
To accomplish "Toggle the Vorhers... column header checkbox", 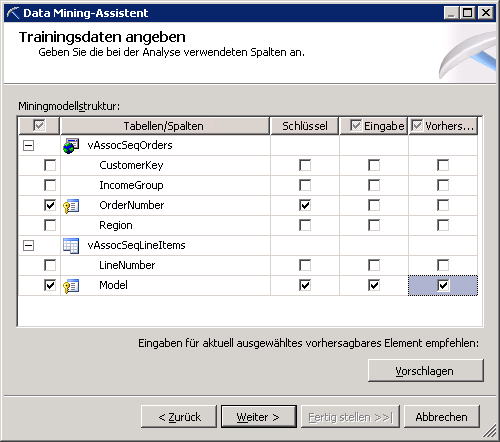I will (417, 126).
